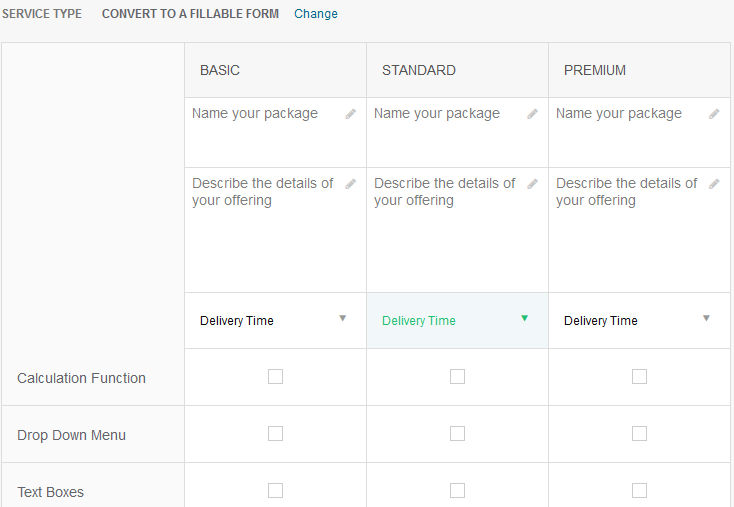This screenshot has width=734, height=507.
Task: Click pencil icon in Basic description field
Action: point(351,184)
